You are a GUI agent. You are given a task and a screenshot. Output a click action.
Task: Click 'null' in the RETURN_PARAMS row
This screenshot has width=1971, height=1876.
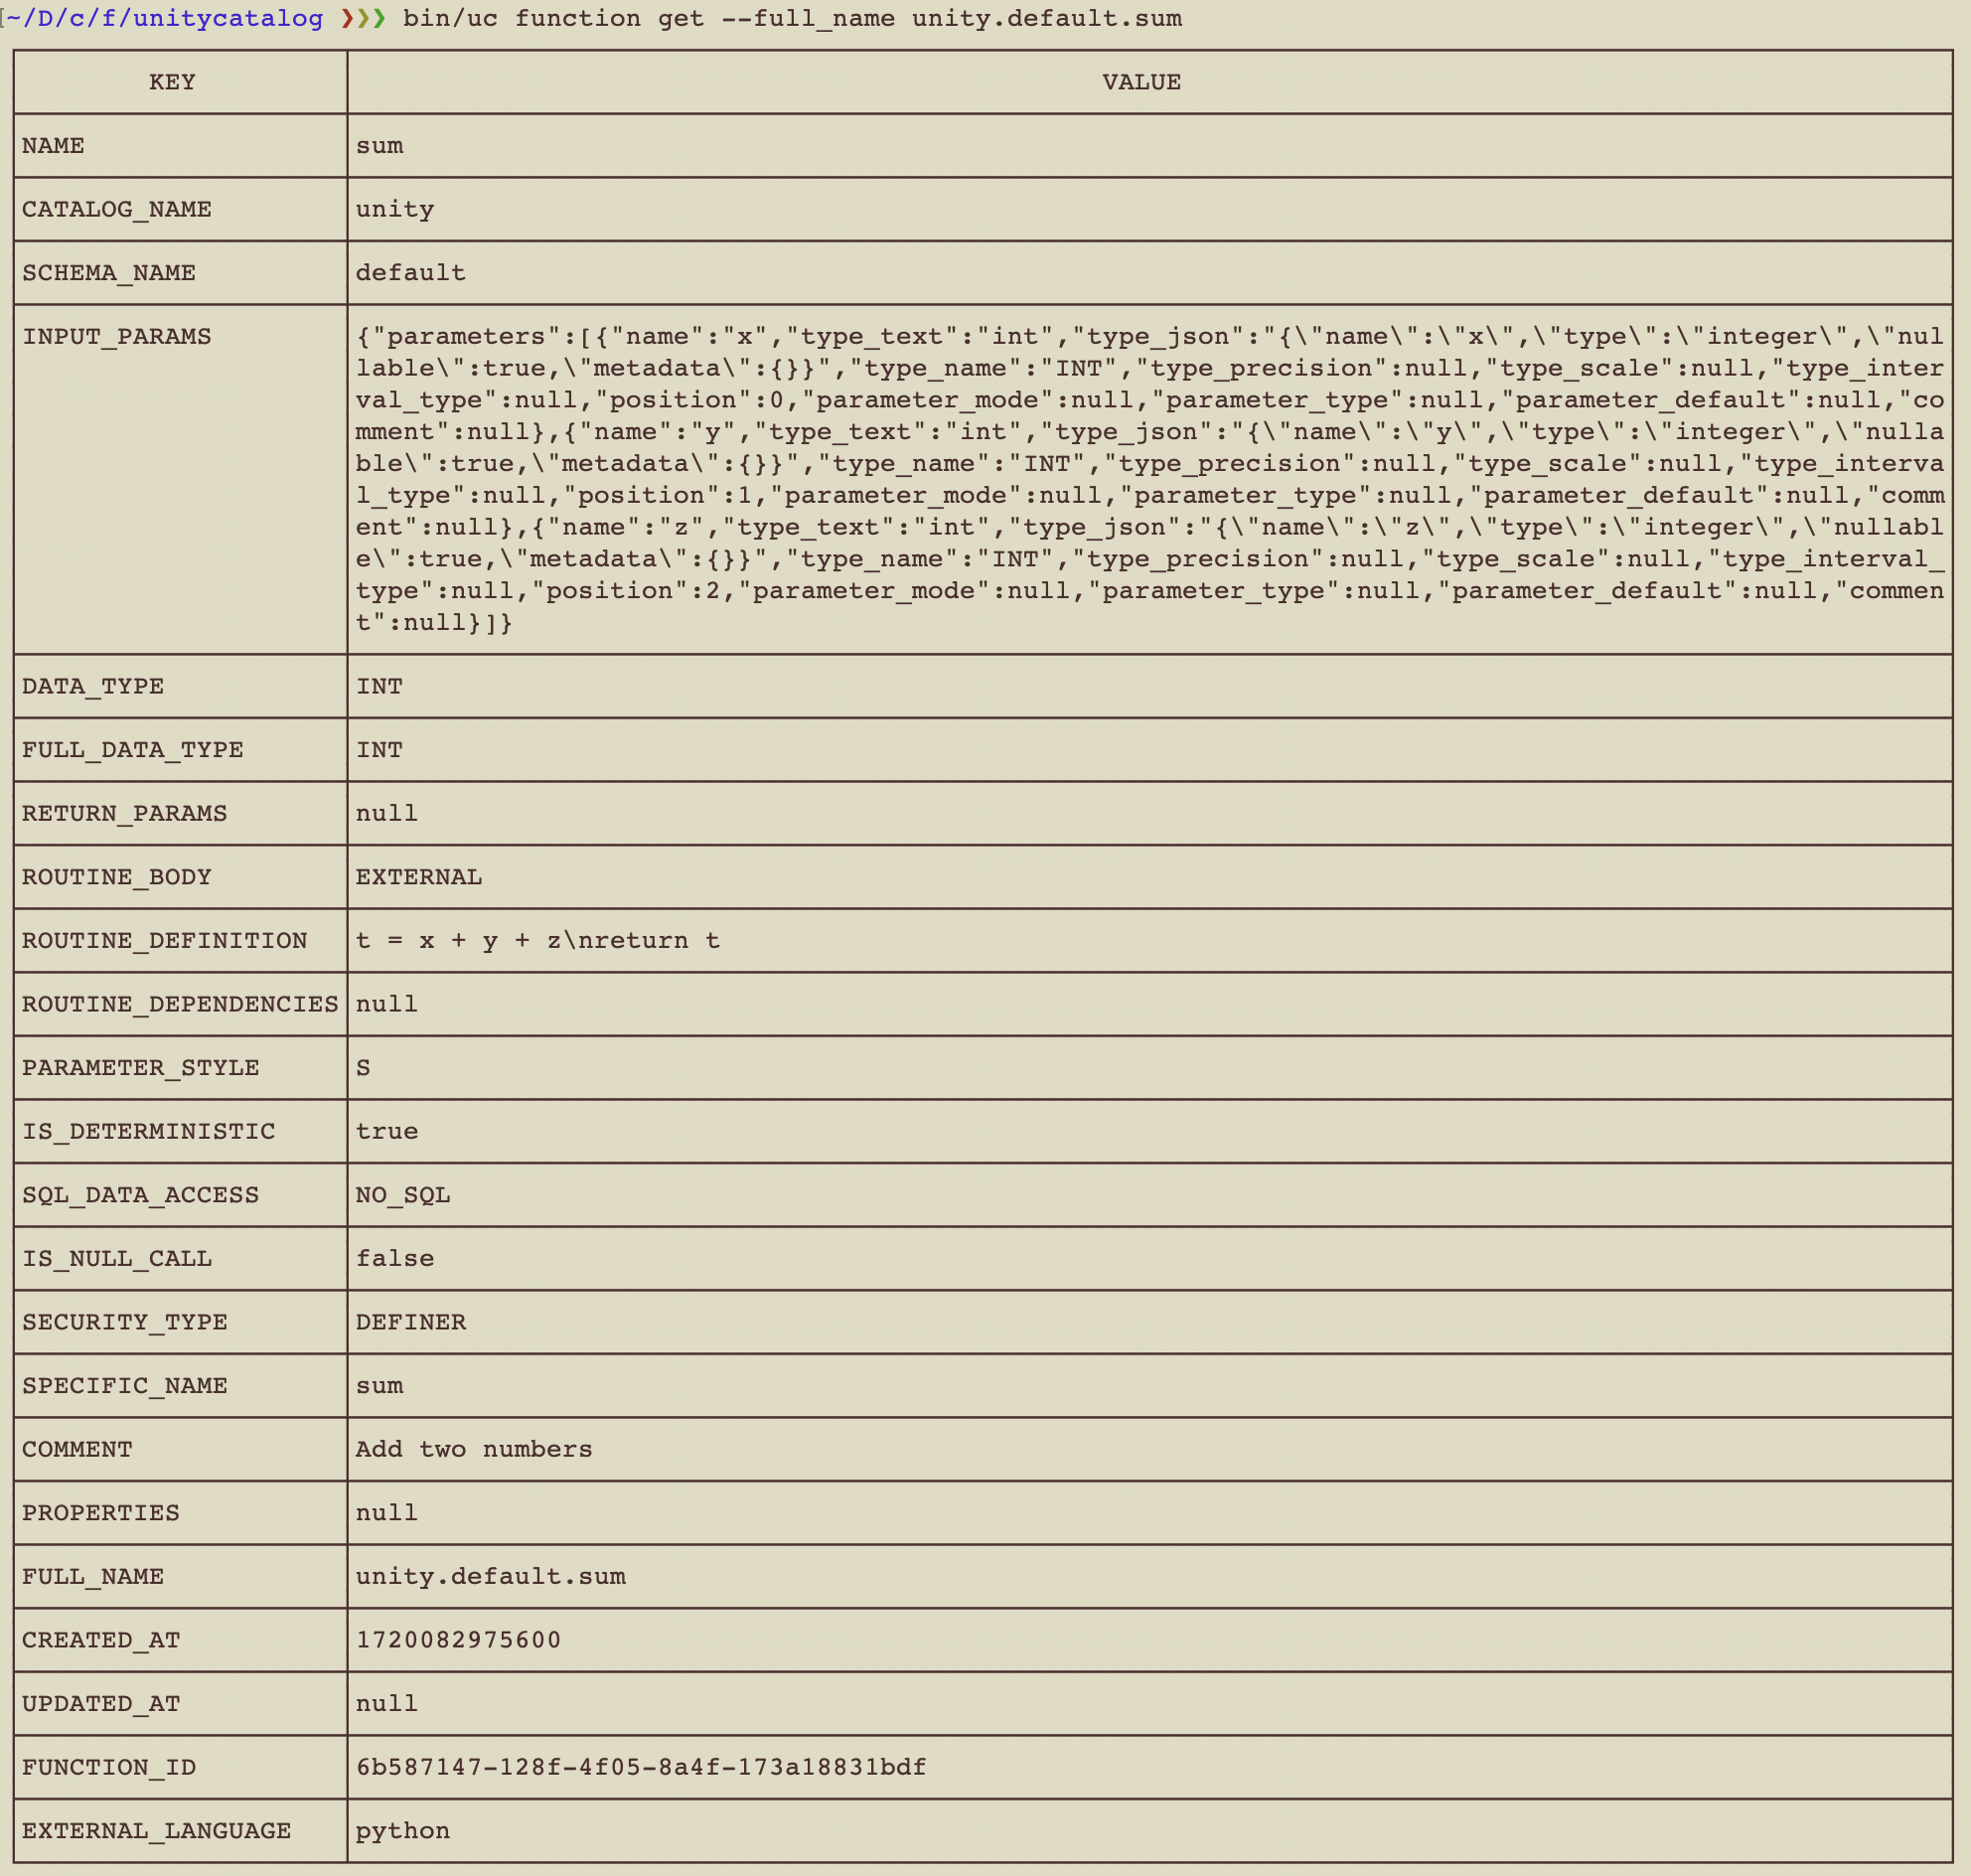pos(387,813)
